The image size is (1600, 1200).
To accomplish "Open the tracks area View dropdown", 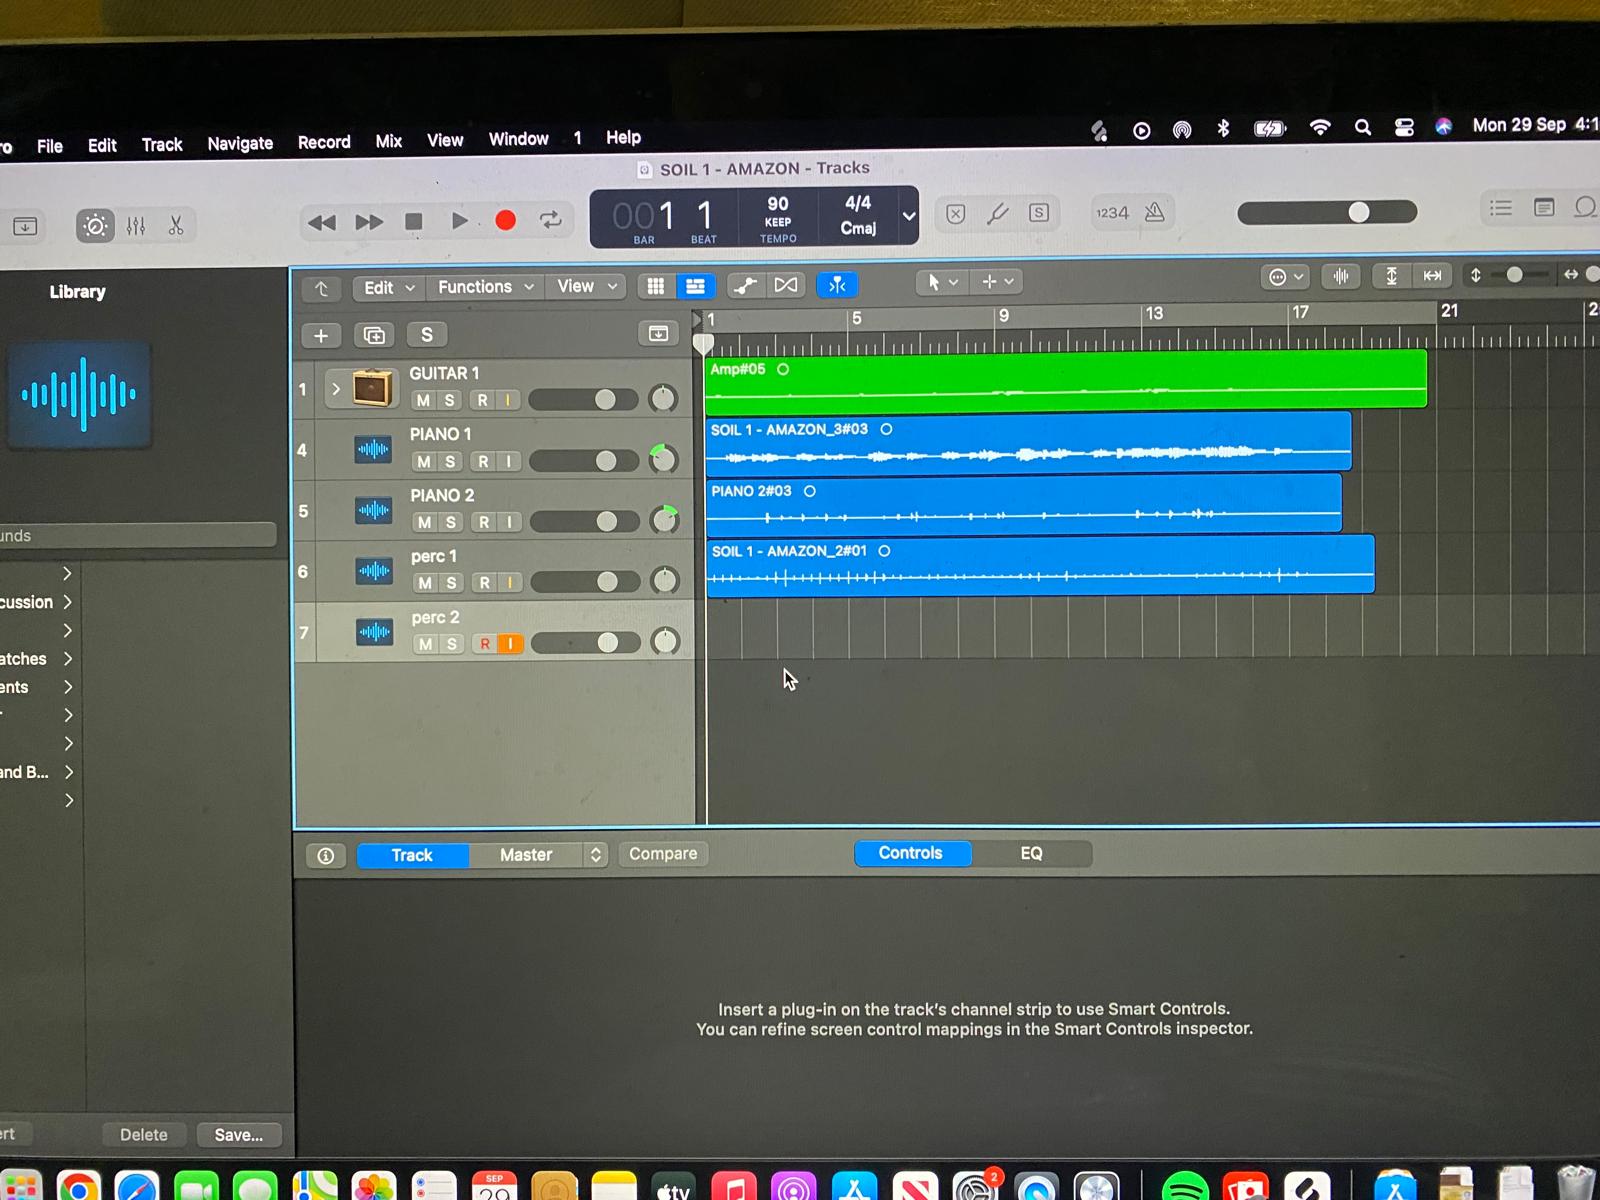I will click(x=586, y=287).
